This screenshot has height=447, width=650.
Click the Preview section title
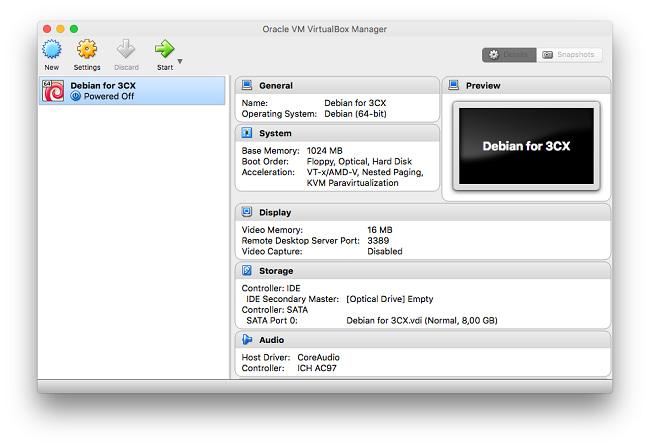[483, 86]
